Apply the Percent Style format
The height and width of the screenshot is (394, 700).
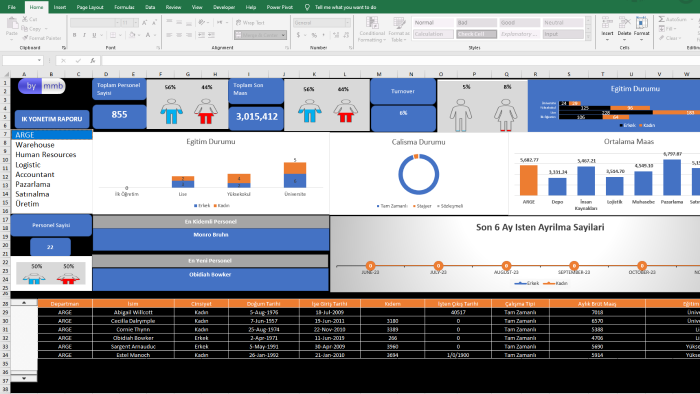pyautogui.click(x=314, y=35)
